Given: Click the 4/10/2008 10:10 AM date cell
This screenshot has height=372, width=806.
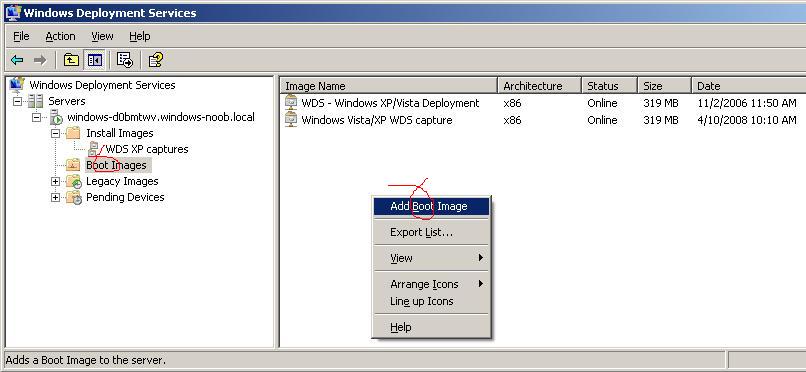Looking at the screenshot, I should pos(747,120).
